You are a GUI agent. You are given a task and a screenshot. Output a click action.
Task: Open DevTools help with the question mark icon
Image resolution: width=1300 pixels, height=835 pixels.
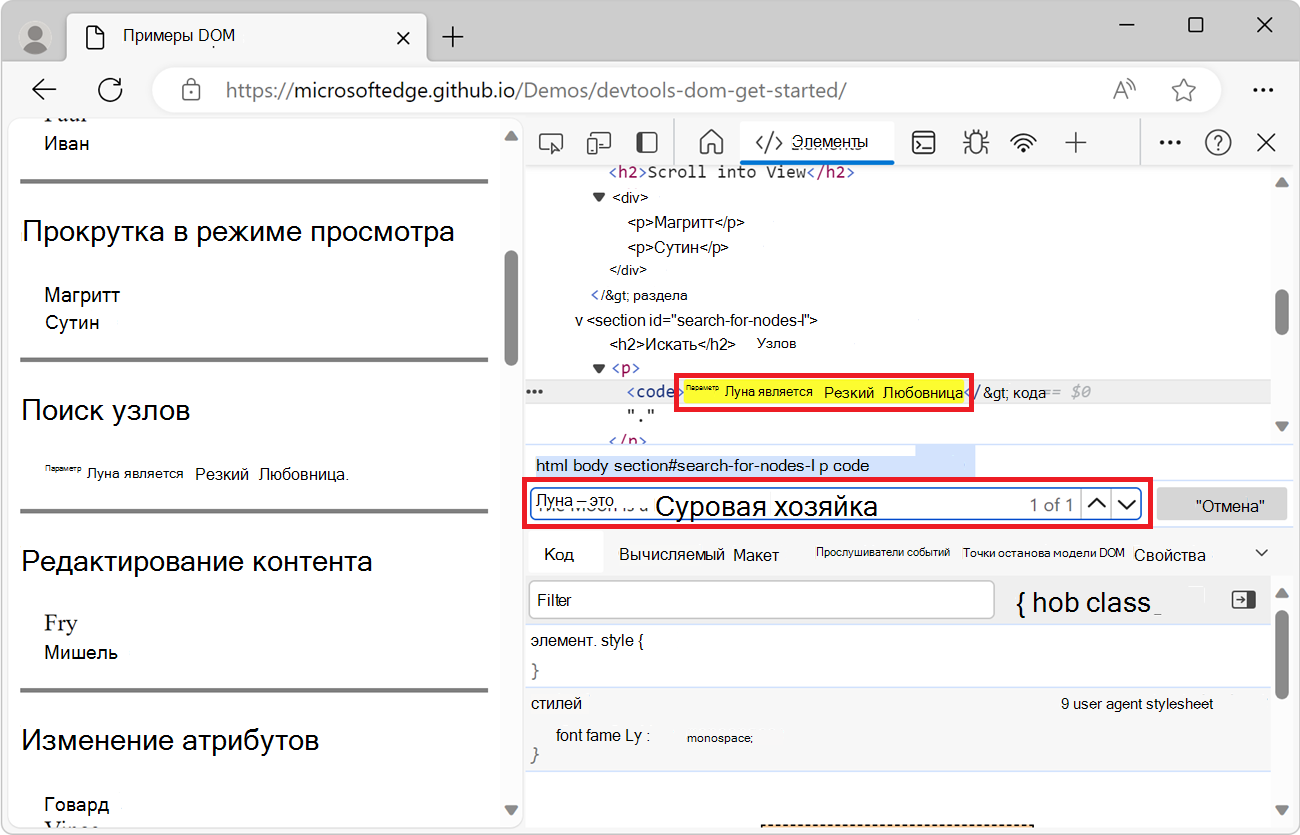coord(1218,142)
